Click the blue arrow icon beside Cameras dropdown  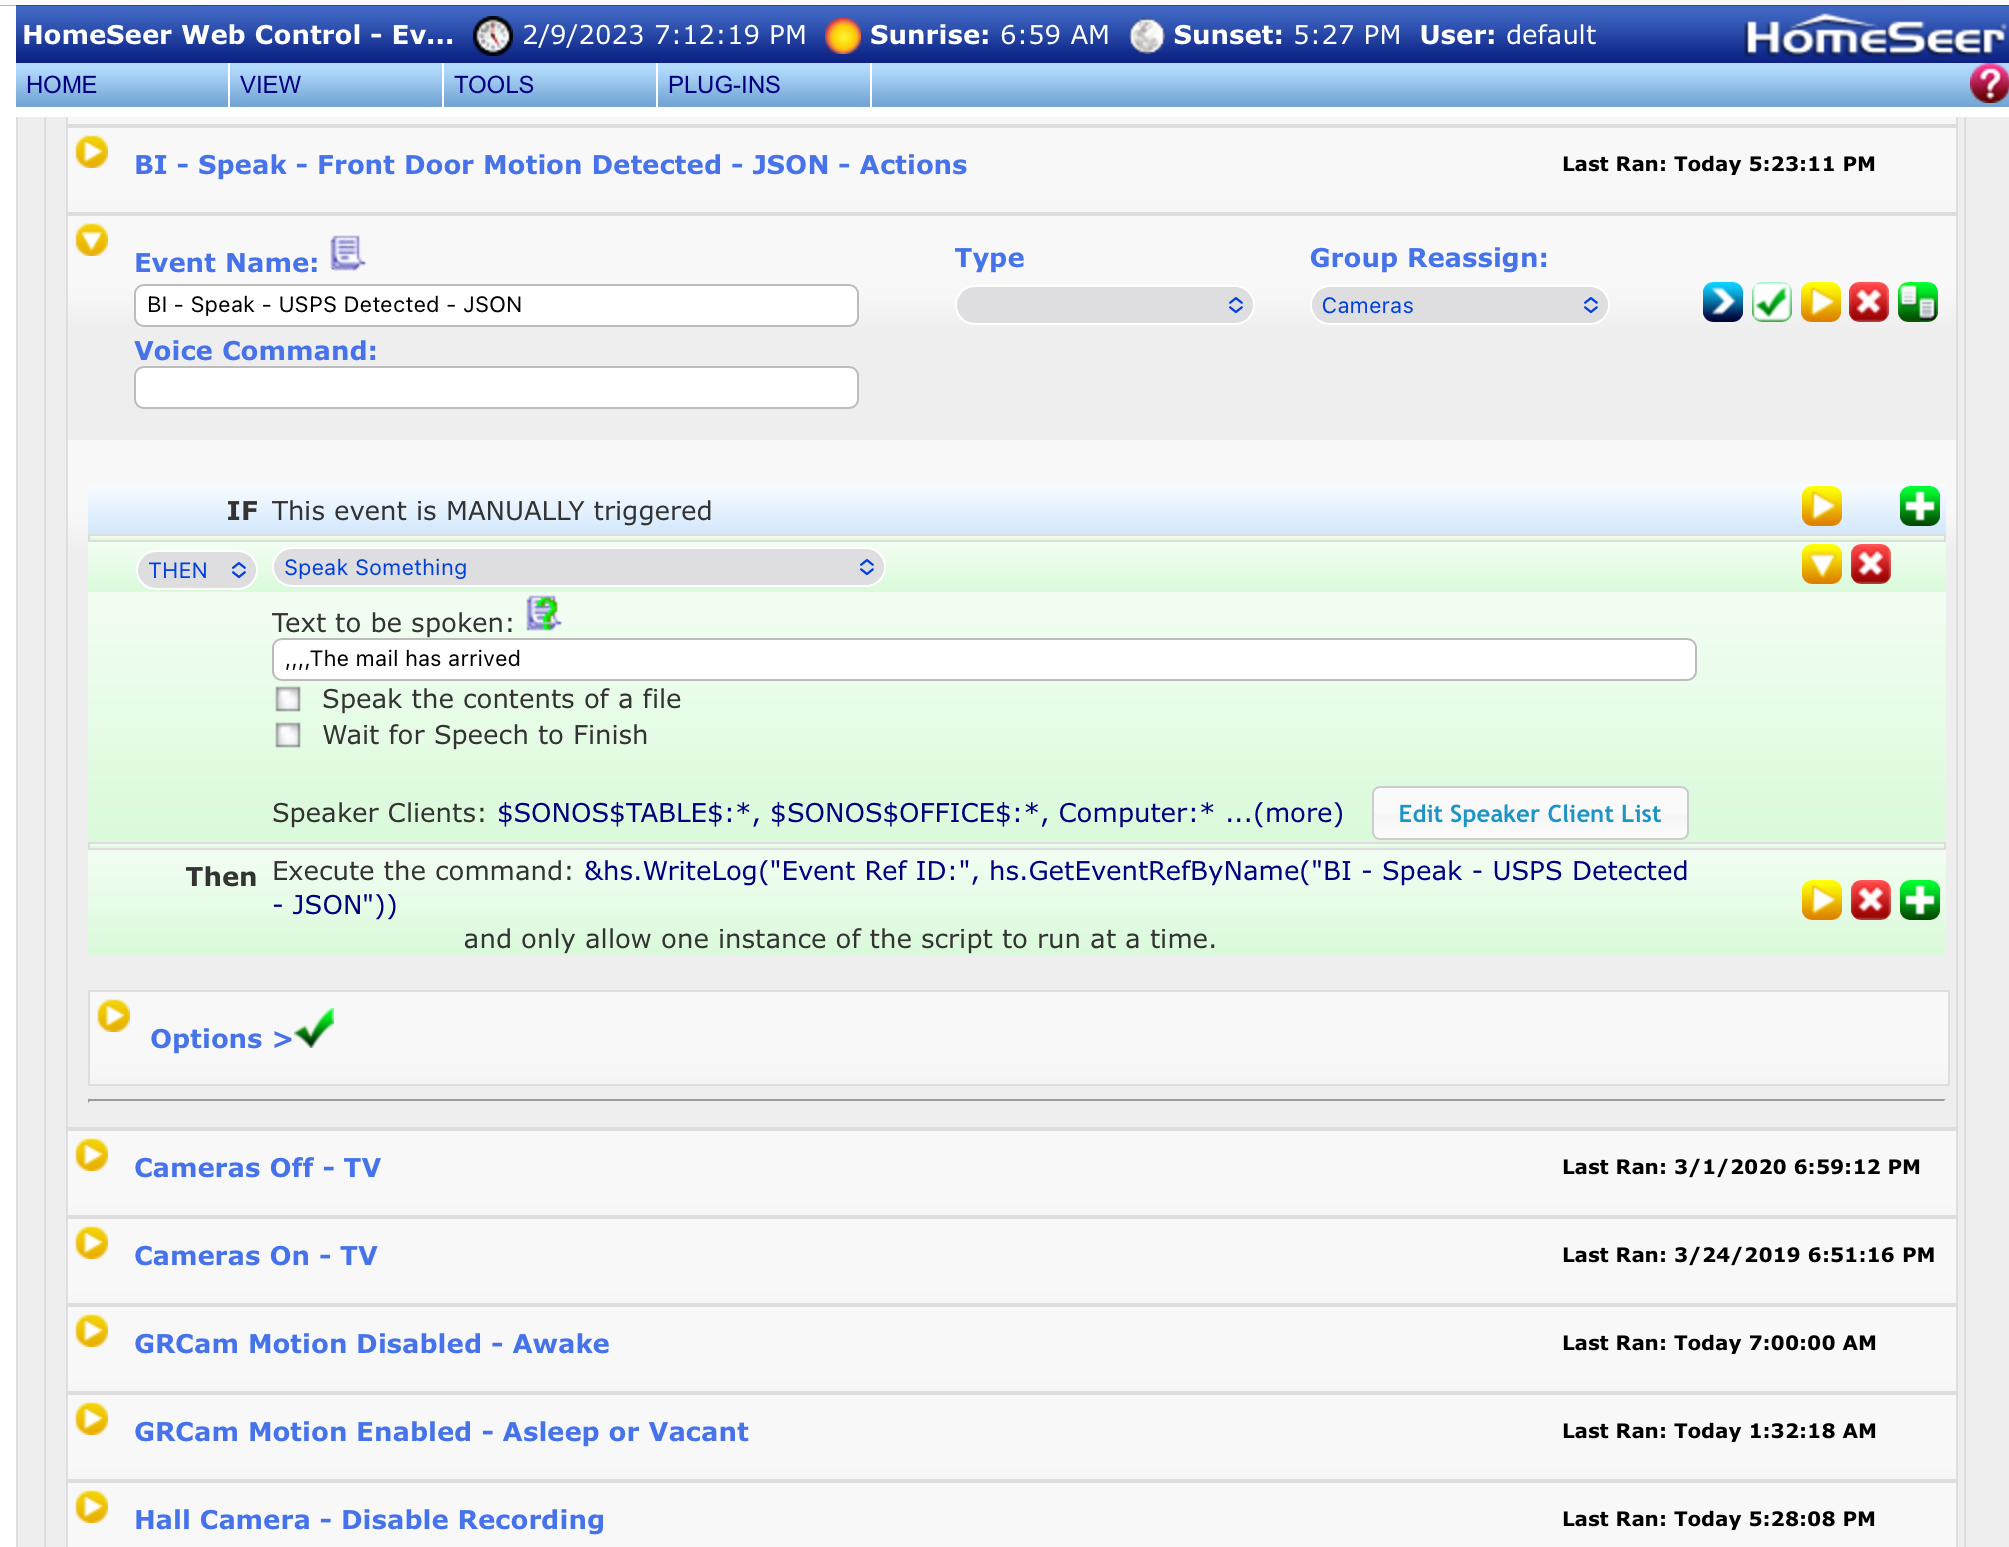pyautogui.click(x=1722, y=302)
